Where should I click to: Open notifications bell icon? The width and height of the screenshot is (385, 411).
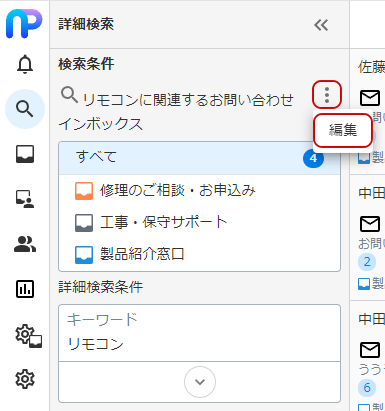click(25, 64)
